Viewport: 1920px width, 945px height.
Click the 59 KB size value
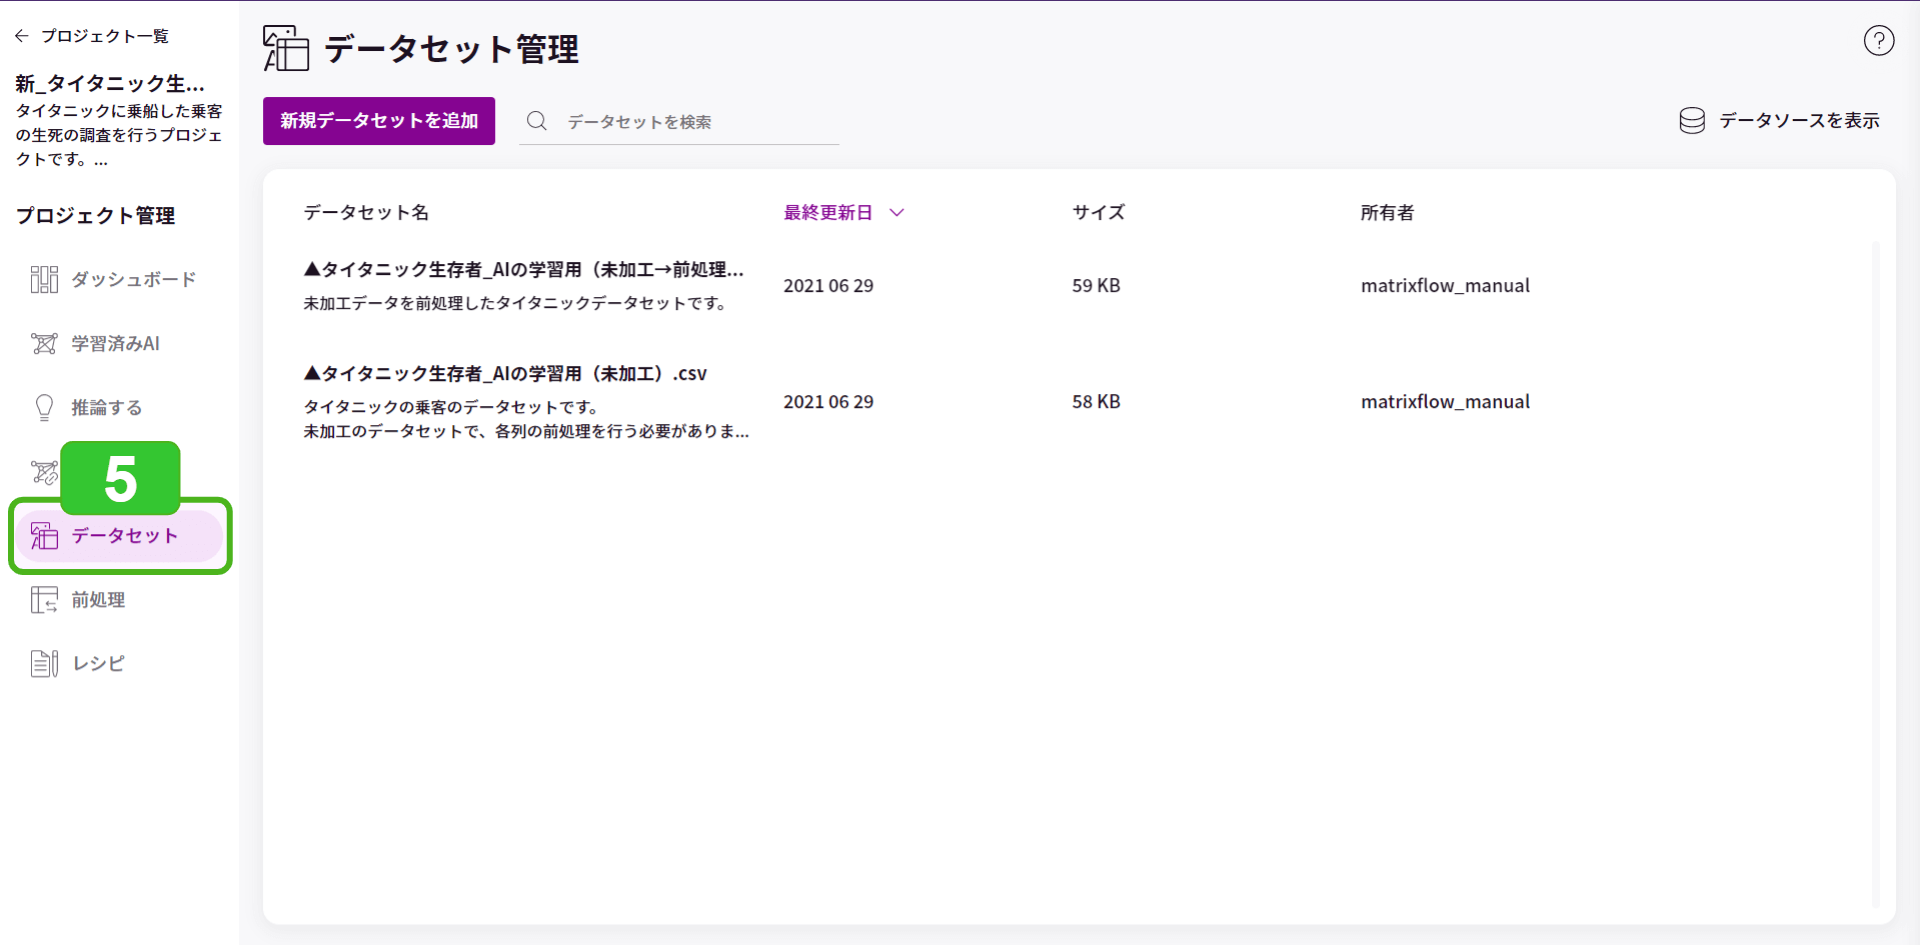(1096, 285)
